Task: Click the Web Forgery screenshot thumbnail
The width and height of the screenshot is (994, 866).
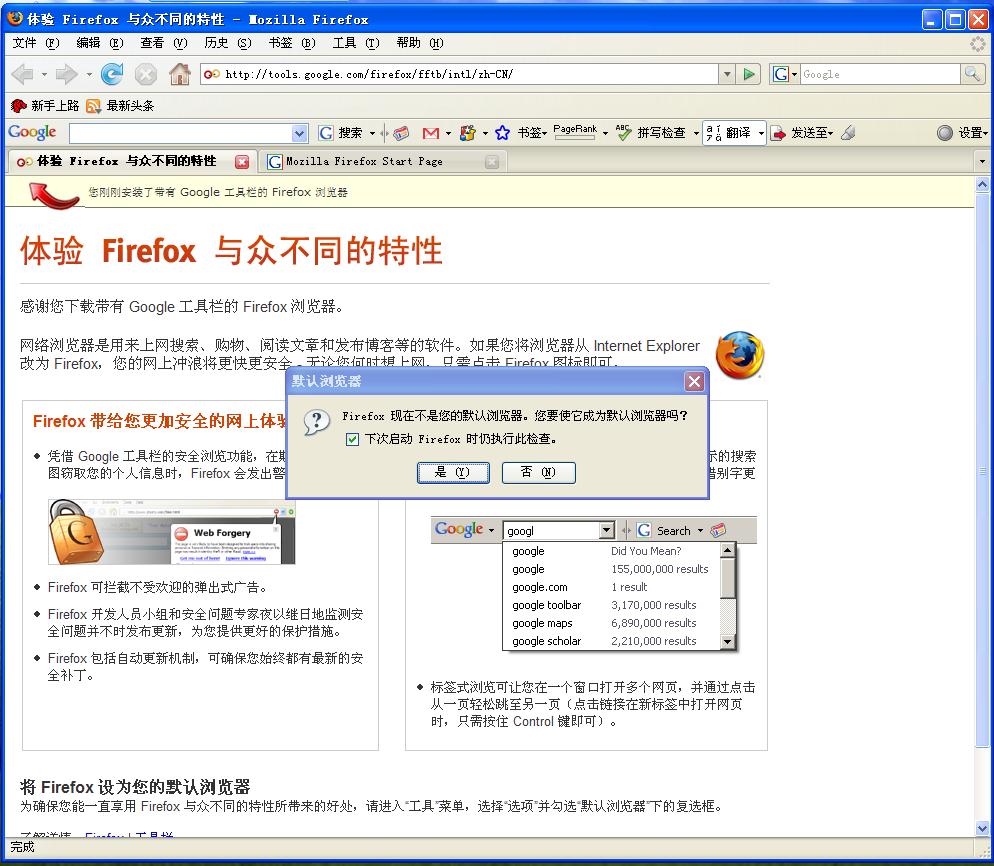Action: 172,532
